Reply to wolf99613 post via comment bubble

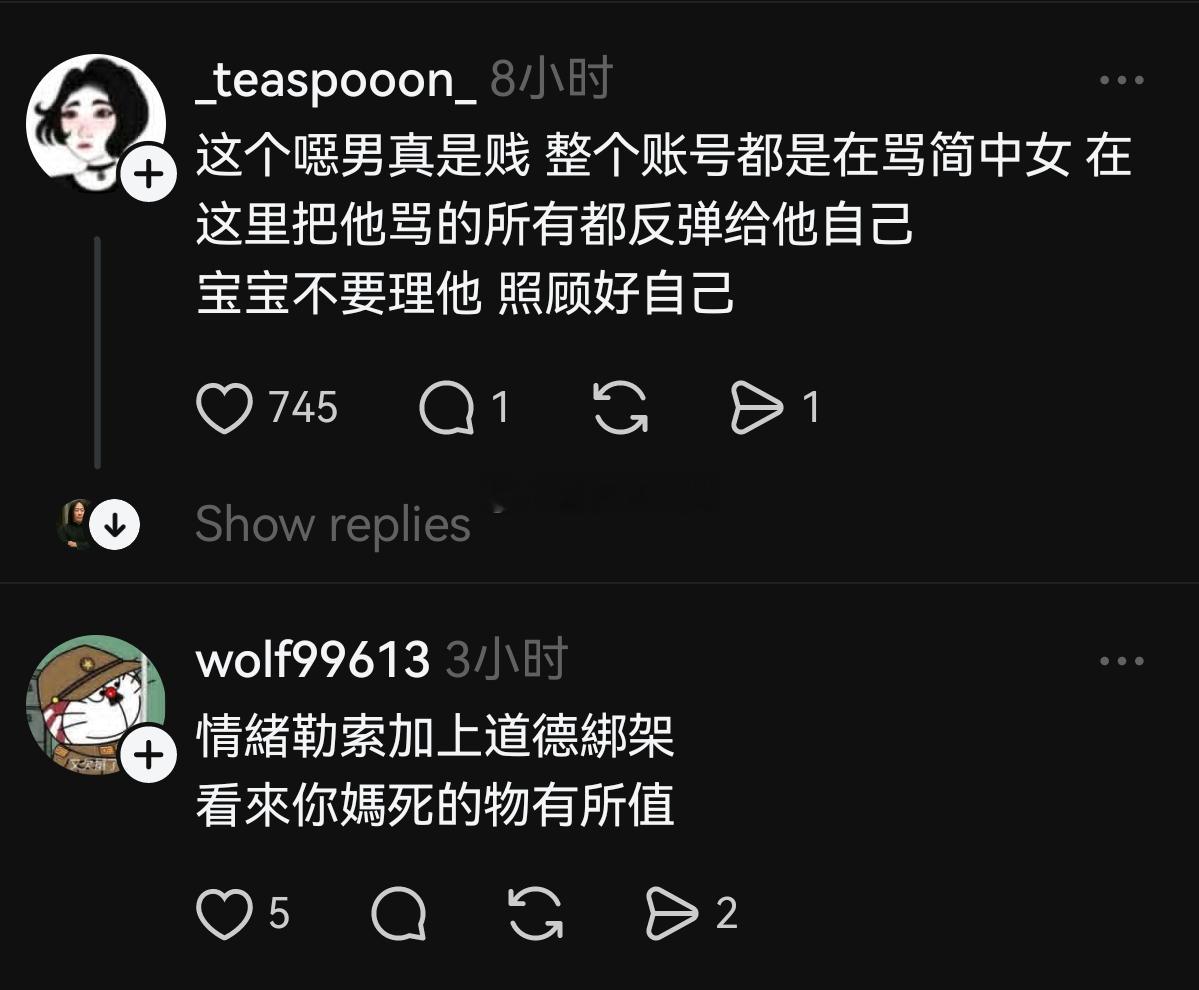[398, 914]
